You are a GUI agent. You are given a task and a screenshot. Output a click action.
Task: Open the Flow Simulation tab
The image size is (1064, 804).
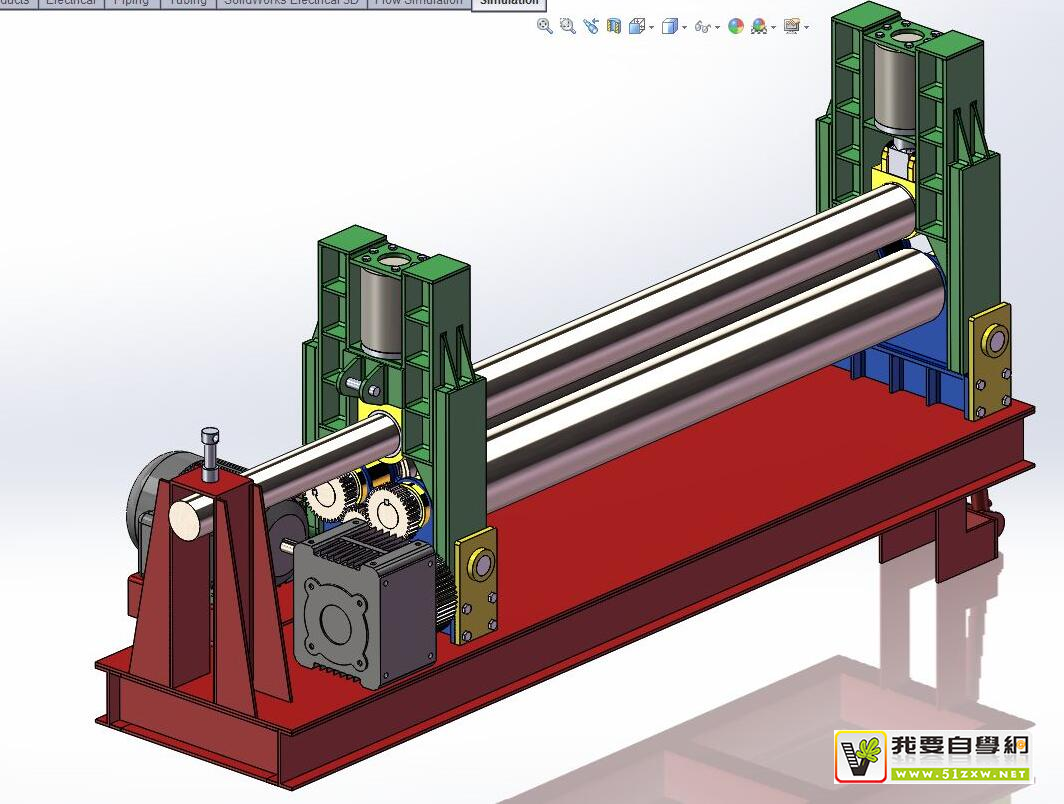tap(418, 3)
